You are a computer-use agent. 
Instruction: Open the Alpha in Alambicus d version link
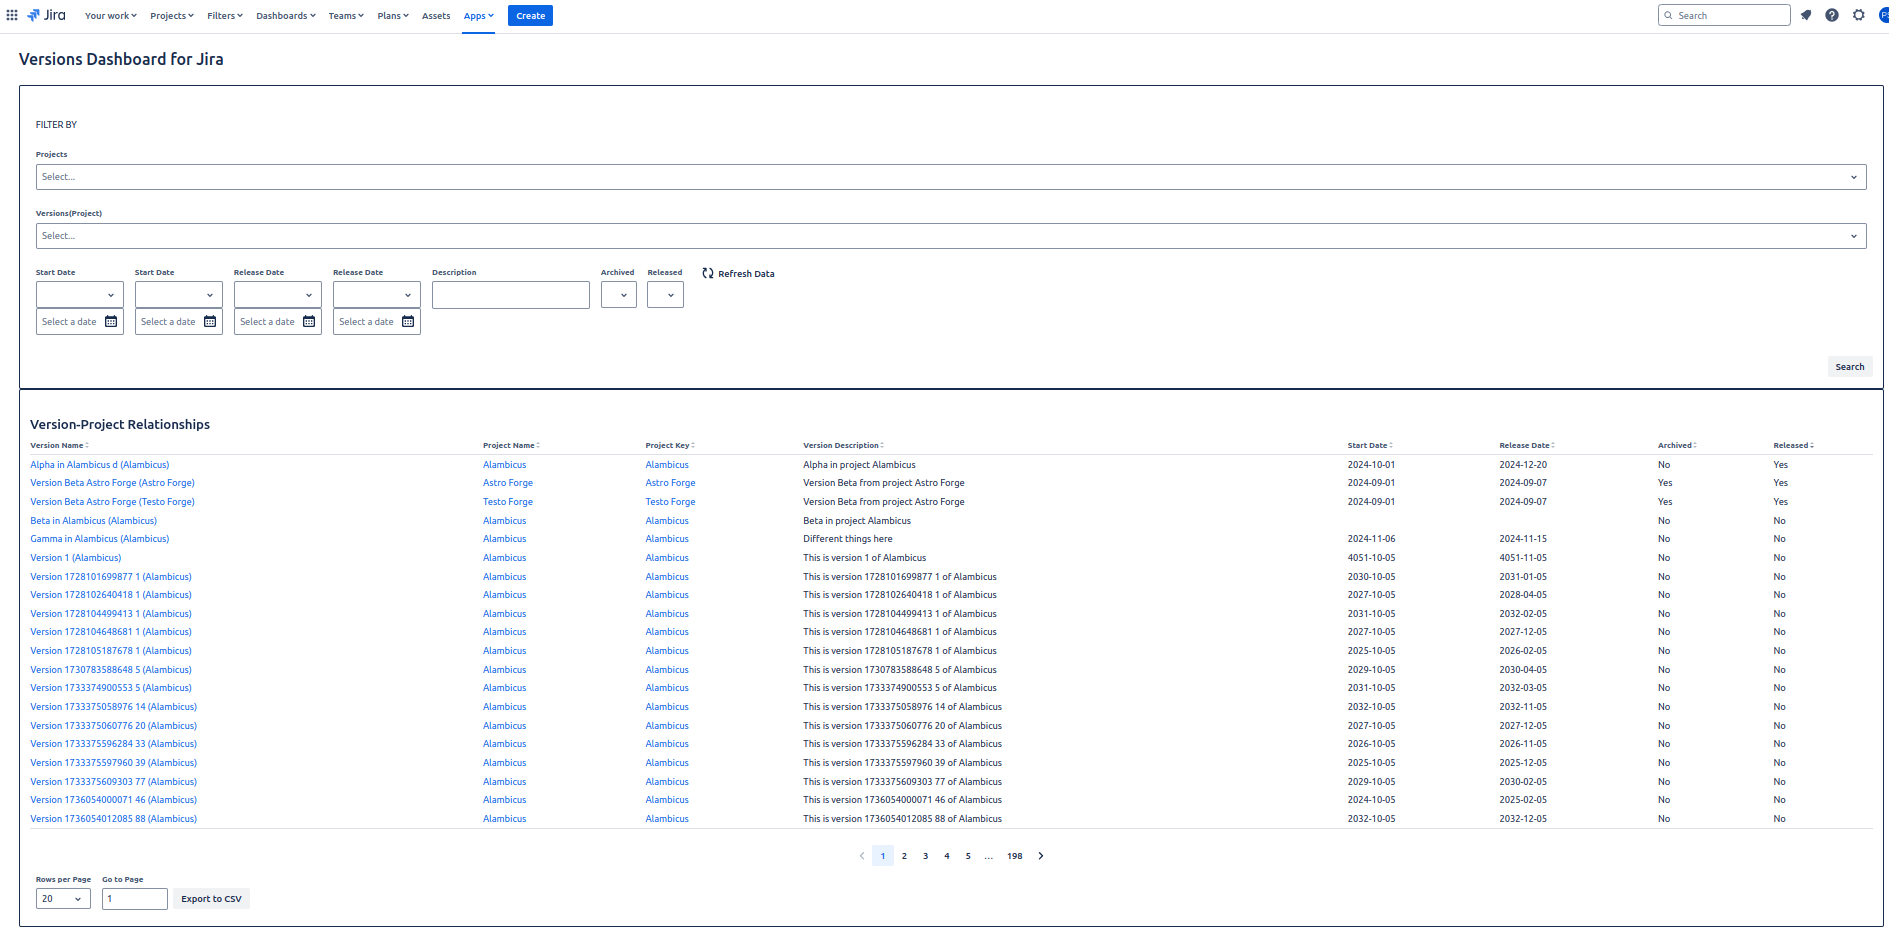pyautogui.click(x=99, y=464)
